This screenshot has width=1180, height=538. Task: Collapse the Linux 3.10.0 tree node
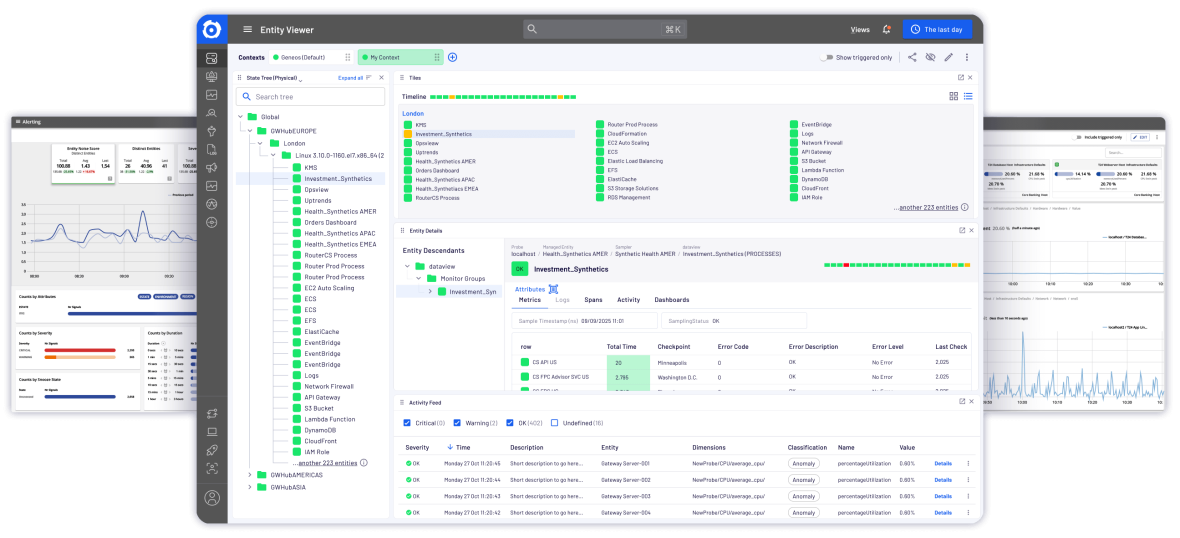point(274,156)
